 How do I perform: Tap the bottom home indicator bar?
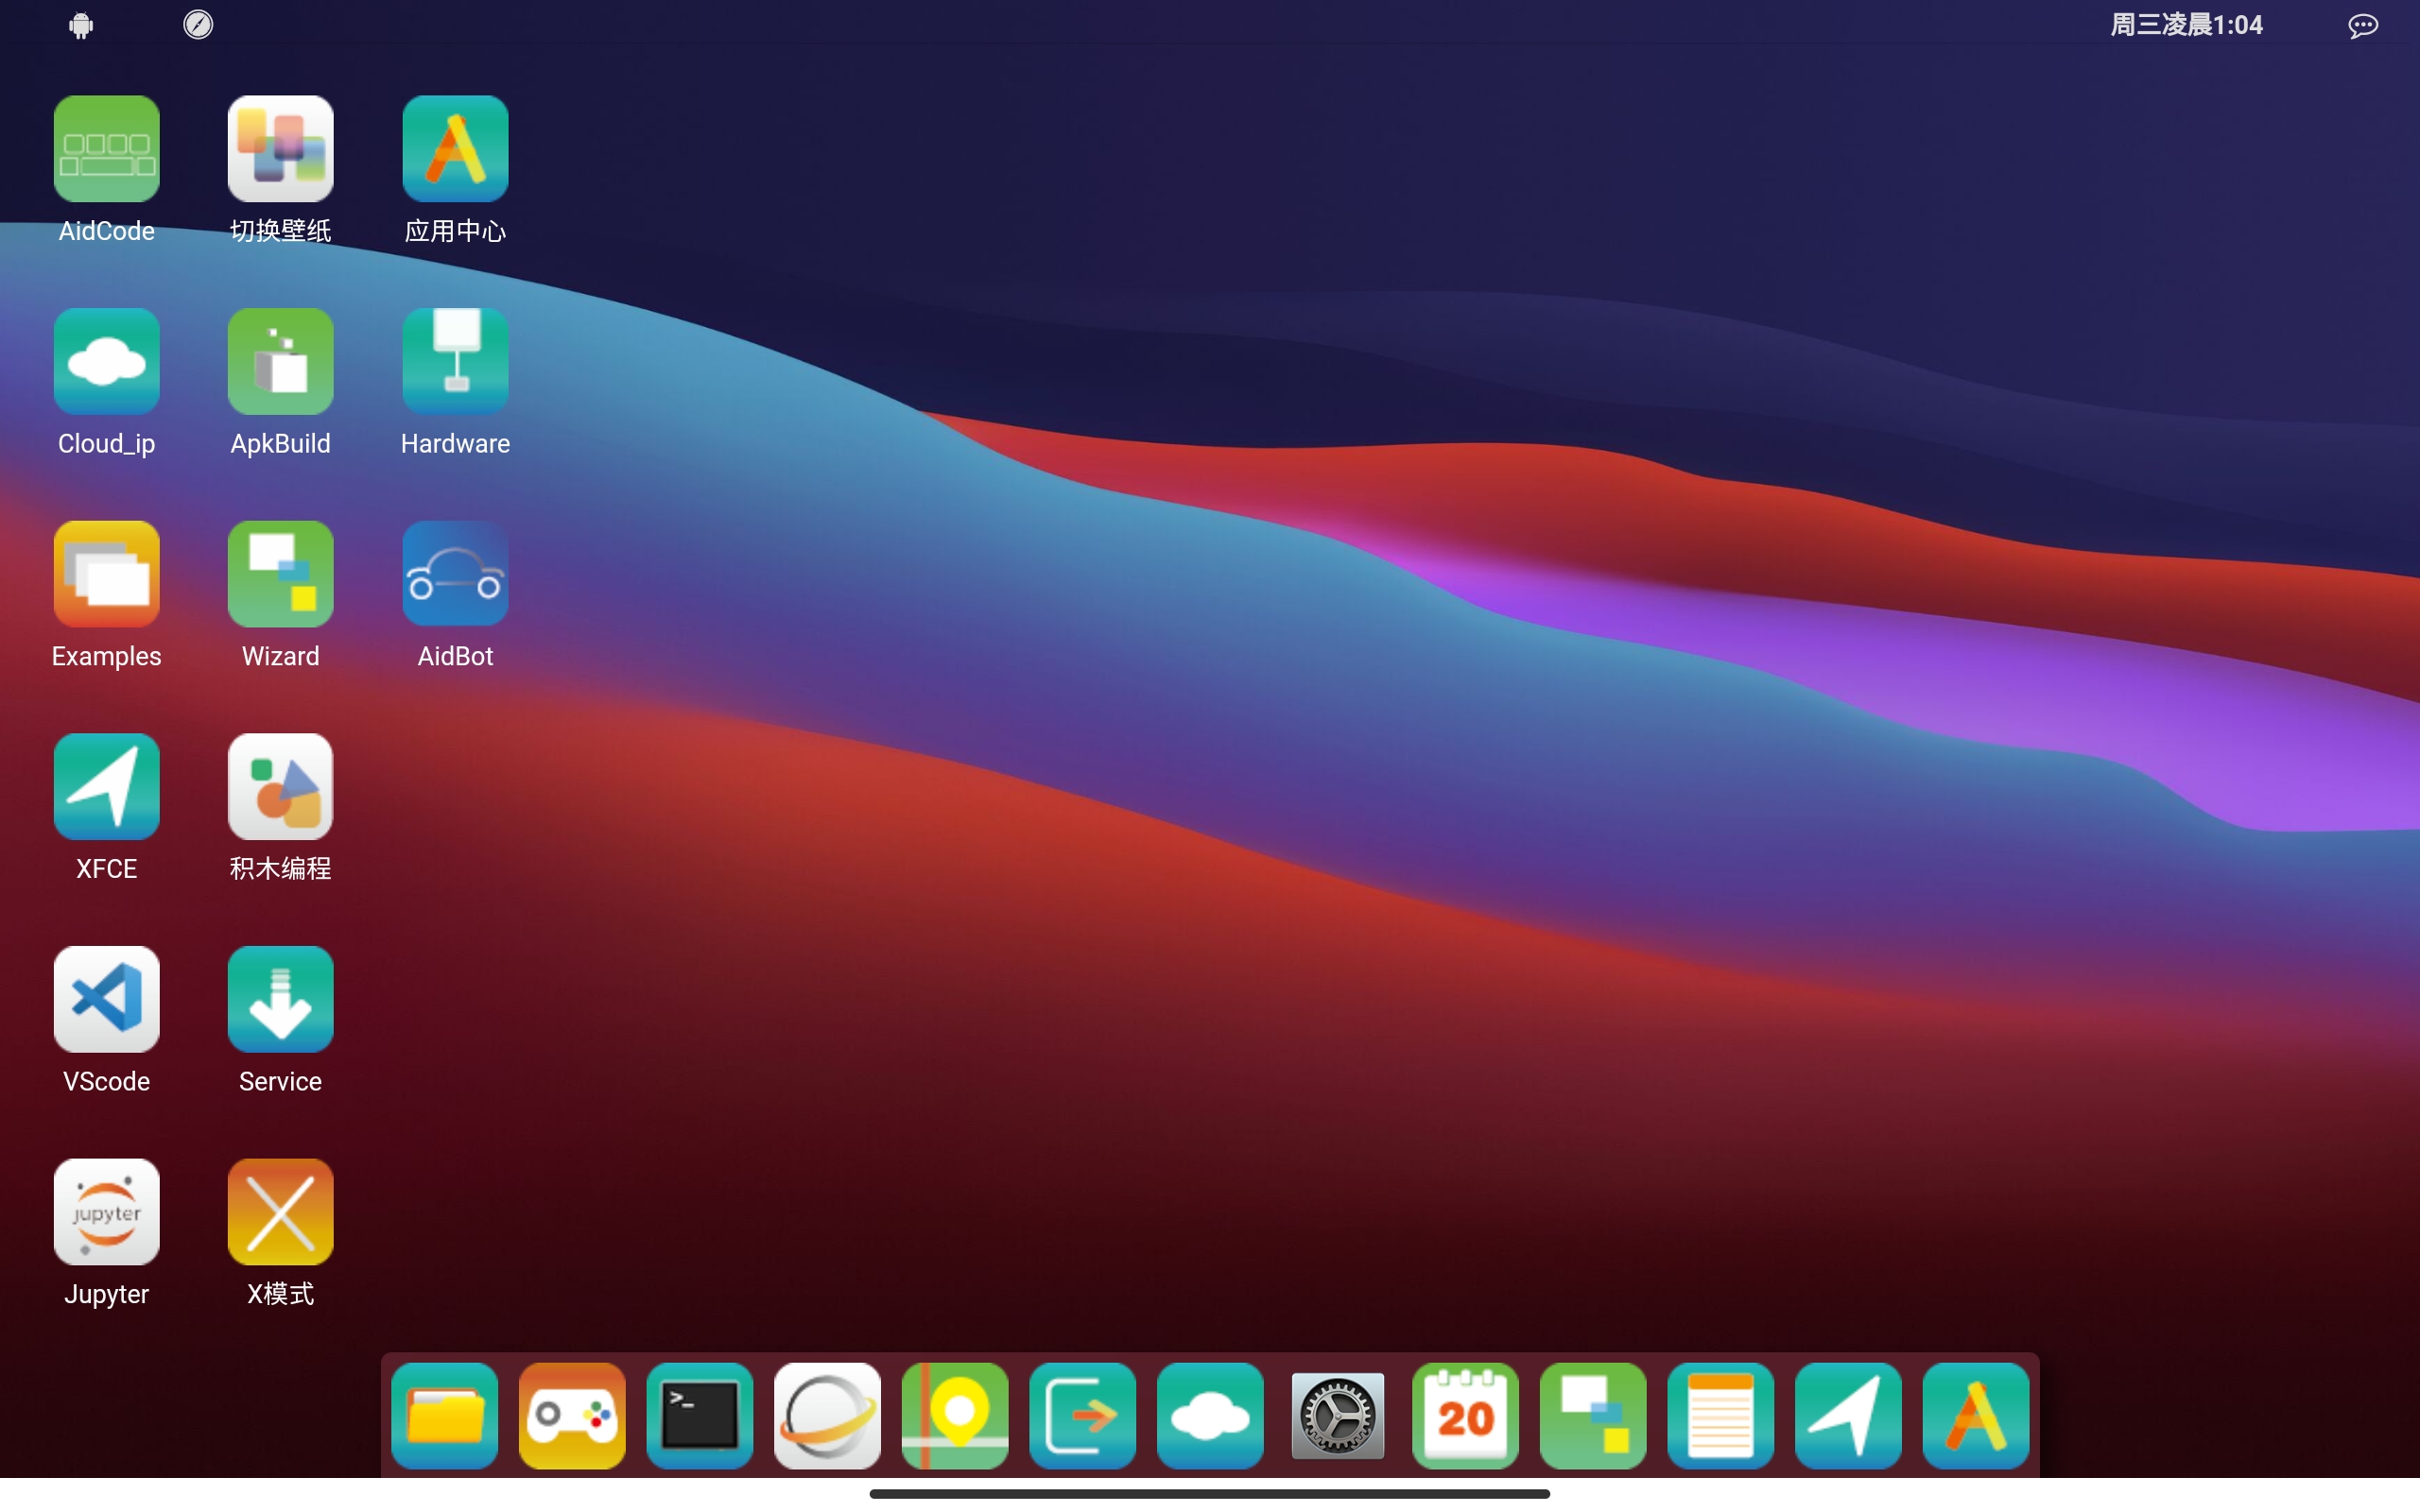[1210, 1493]
